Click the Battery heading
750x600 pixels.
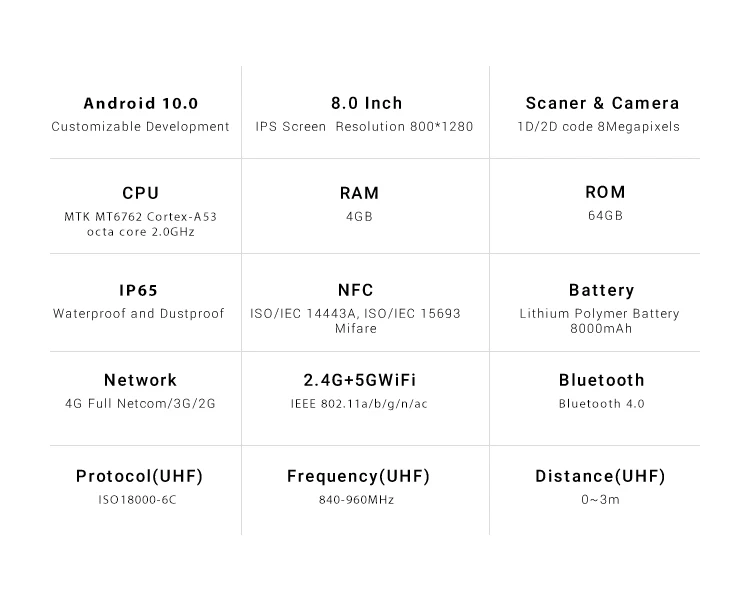(x=601, y=291)
